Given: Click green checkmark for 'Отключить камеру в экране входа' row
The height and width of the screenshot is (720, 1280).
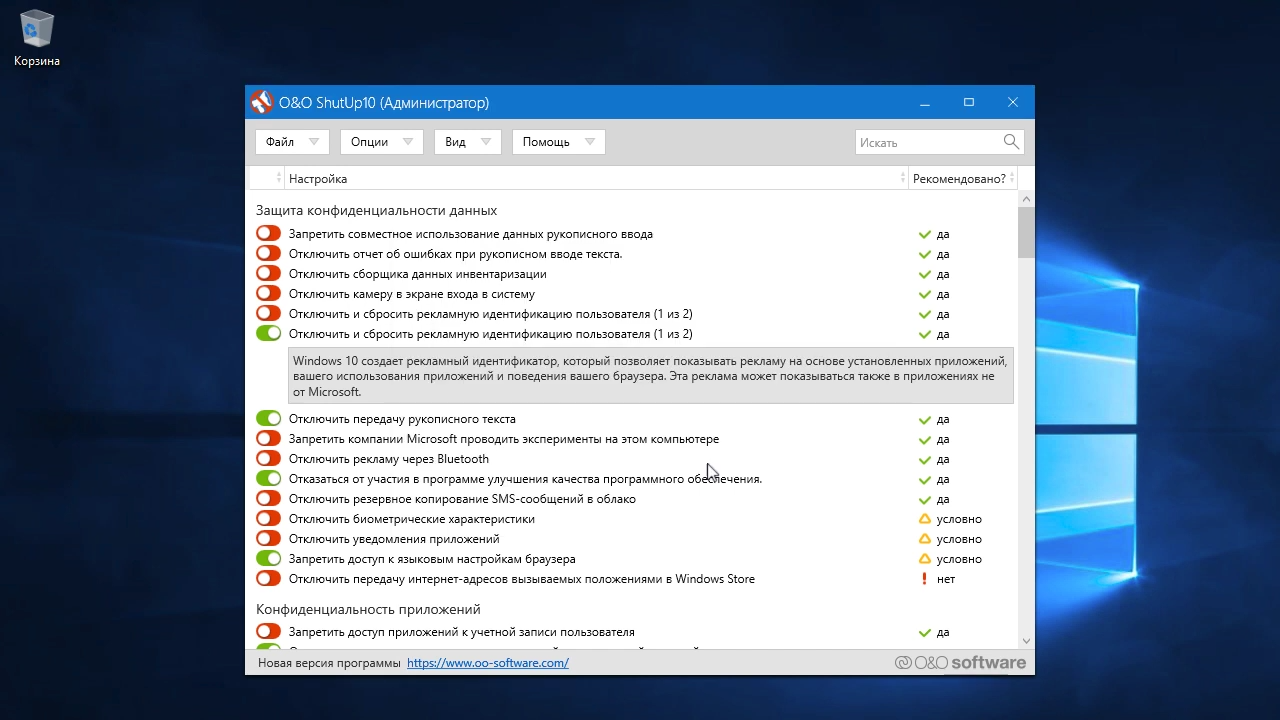Looking at the screenshot, I should tap(925, 294).
